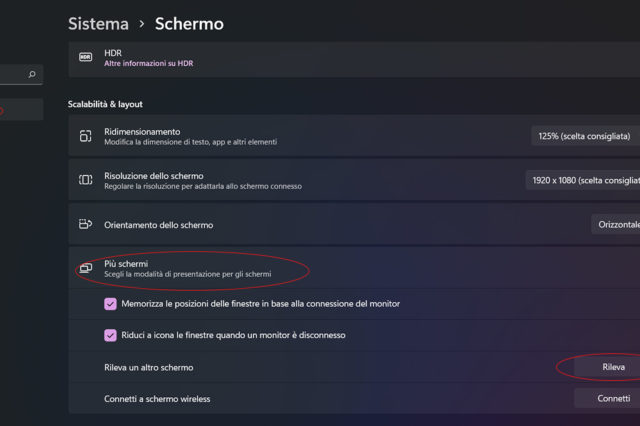This screenshot has height=426, width=640.
Task: Uncheck Riduci a icona le finestre option
Action: pos(110,336)
